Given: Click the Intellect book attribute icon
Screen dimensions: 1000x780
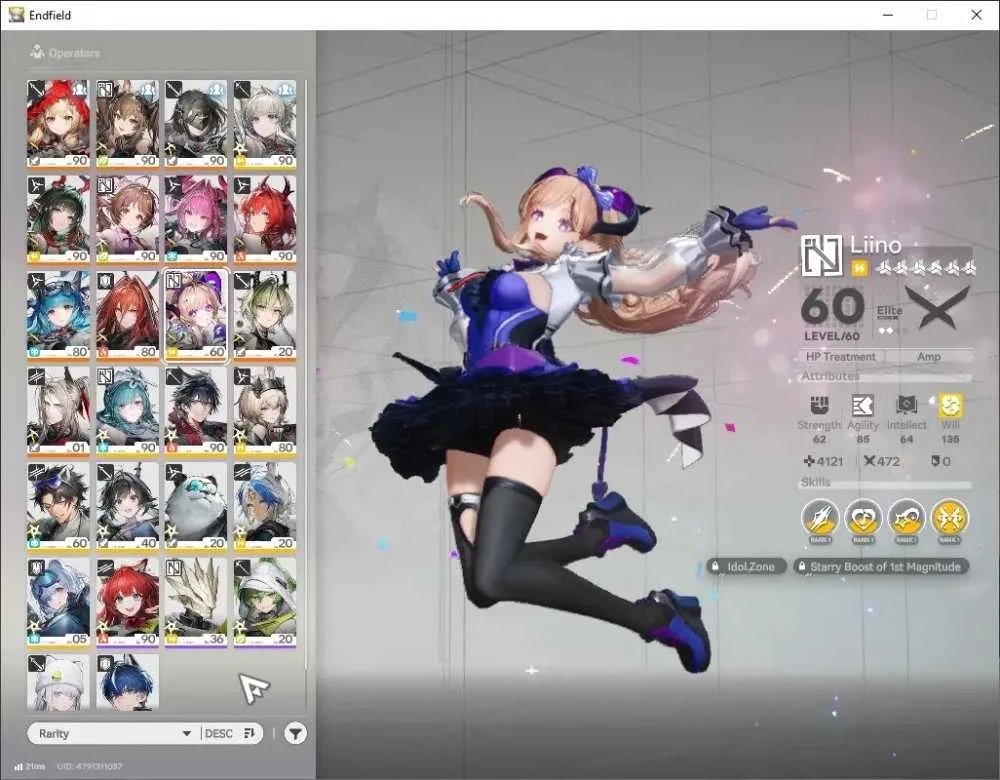Looking at the screenshot, I should click(x=906, y=406).
